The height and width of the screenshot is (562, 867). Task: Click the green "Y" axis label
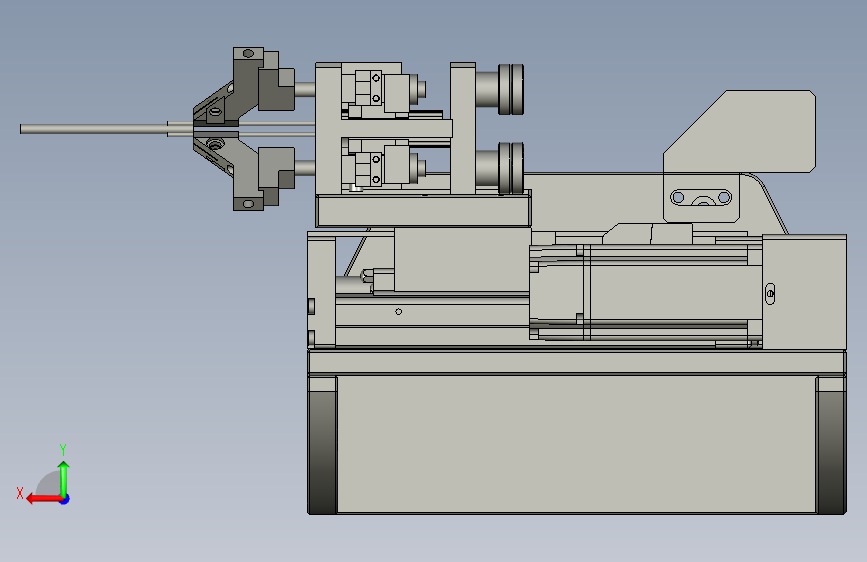coord(63,449)
